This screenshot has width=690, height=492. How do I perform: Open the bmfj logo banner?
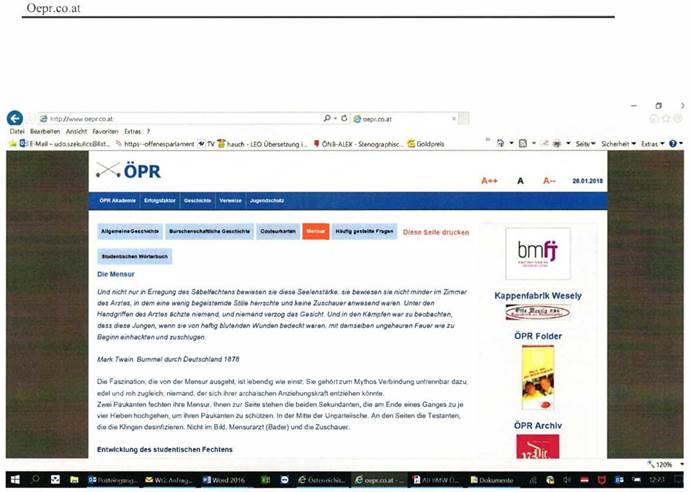point(537,254)
